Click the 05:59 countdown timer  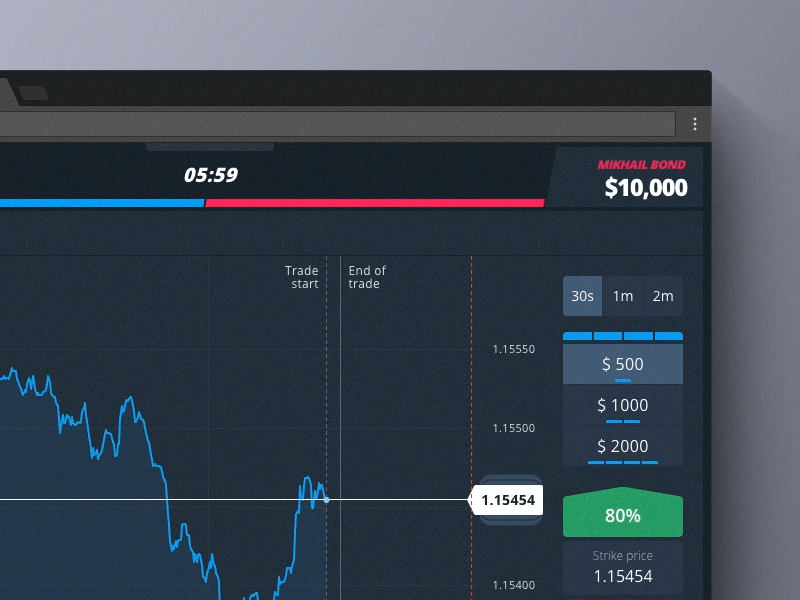point(211,174)
